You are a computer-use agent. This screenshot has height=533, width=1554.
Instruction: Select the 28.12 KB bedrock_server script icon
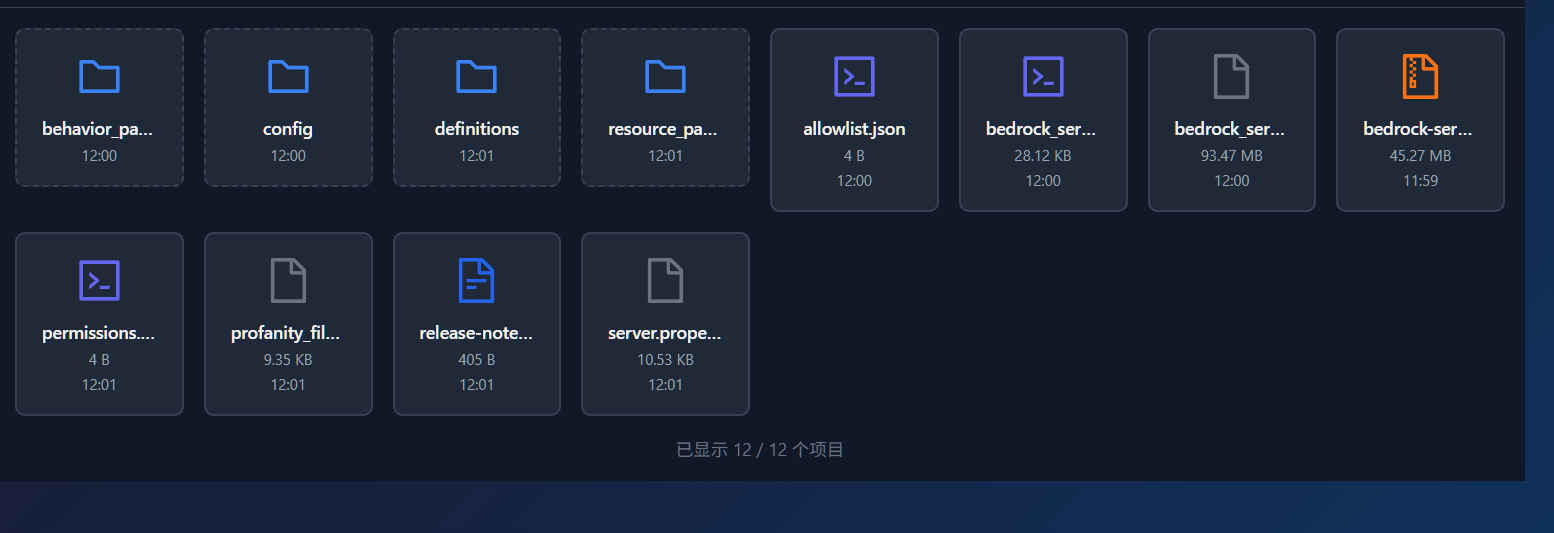(x=1043, y=77)
